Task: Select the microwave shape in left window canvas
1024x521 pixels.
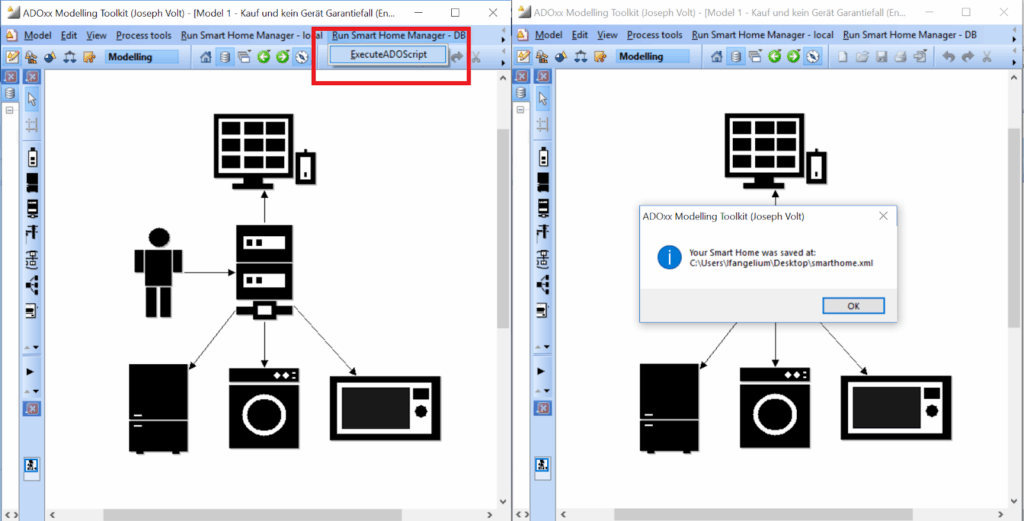Action: [x=385, y=408]
